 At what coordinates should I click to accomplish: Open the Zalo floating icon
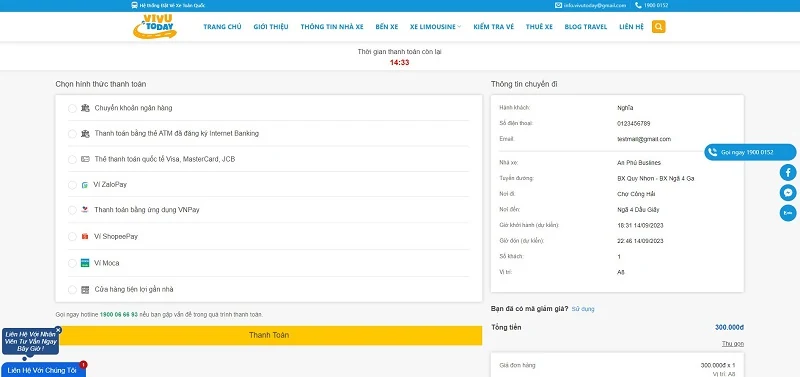(788, 213)
